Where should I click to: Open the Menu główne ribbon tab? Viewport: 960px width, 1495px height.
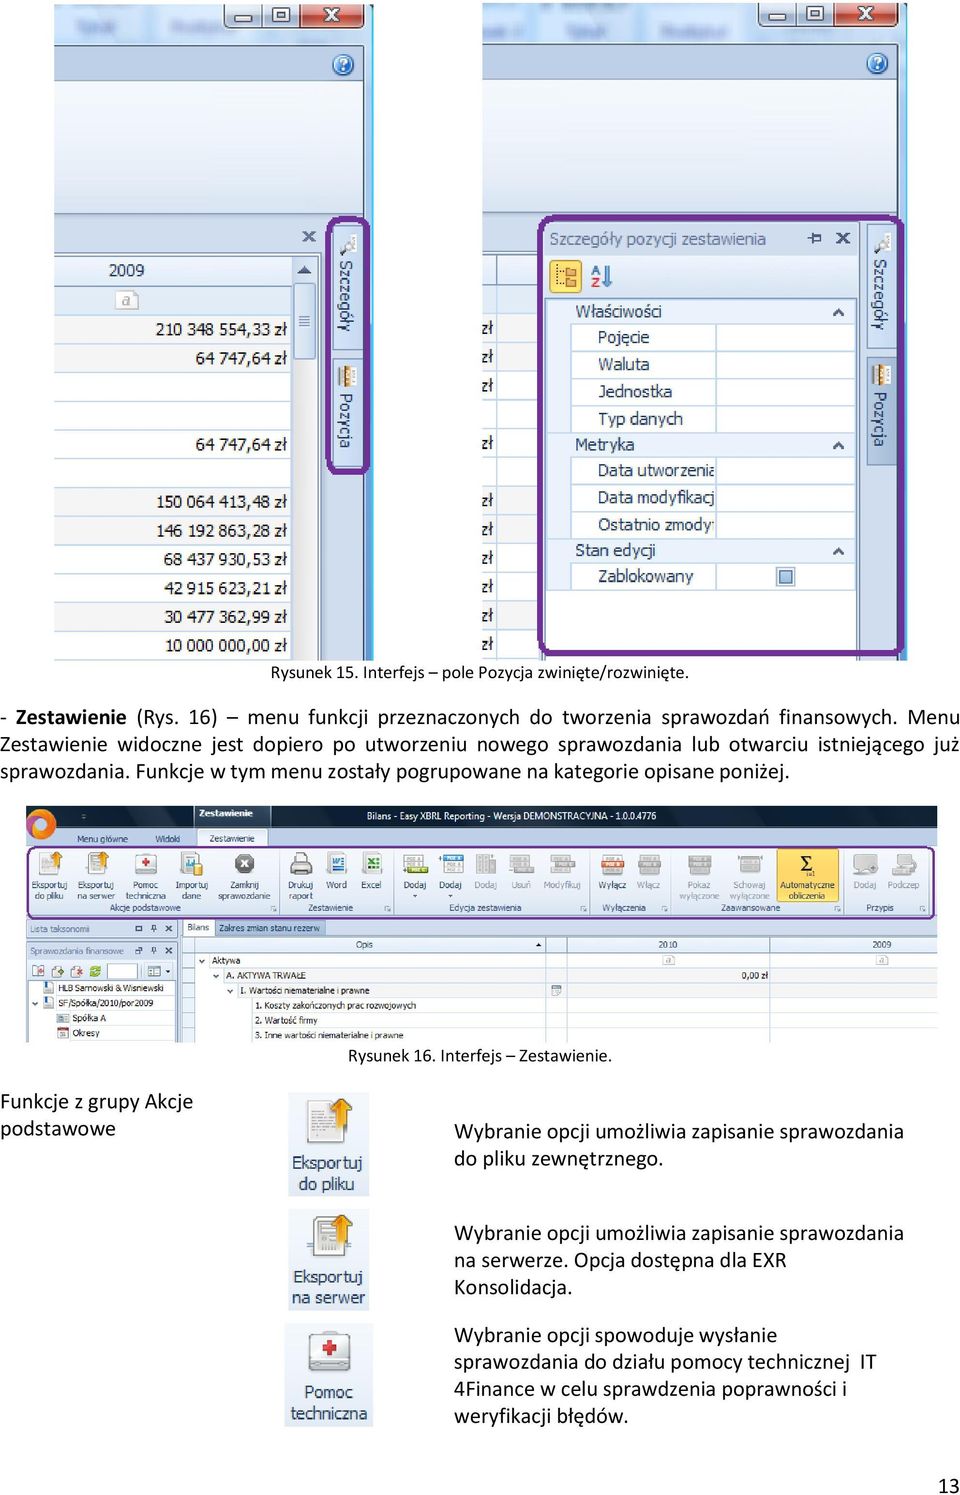[102, 839]
